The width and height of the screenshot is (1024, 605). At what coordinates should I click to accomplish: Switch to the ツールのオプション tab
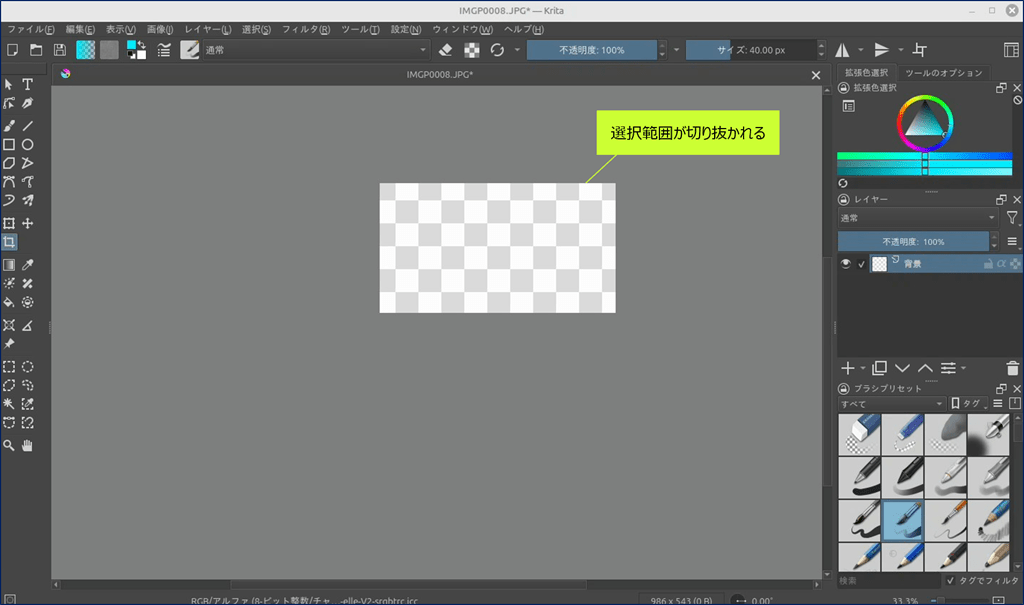coord(943,73)
